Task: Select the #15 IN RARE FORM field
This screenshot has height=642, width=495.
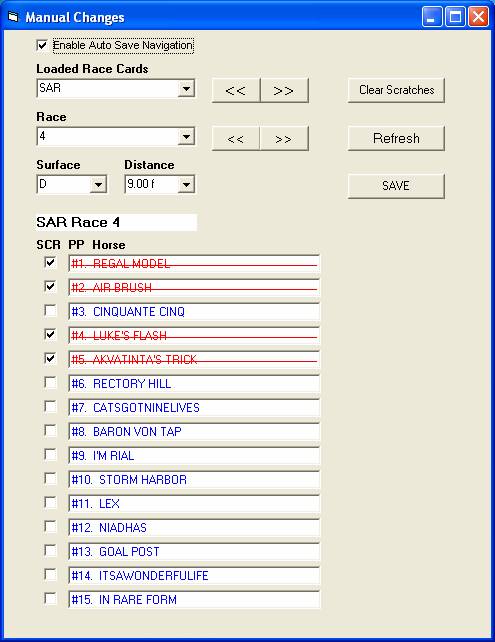Action: coord(194,600)
